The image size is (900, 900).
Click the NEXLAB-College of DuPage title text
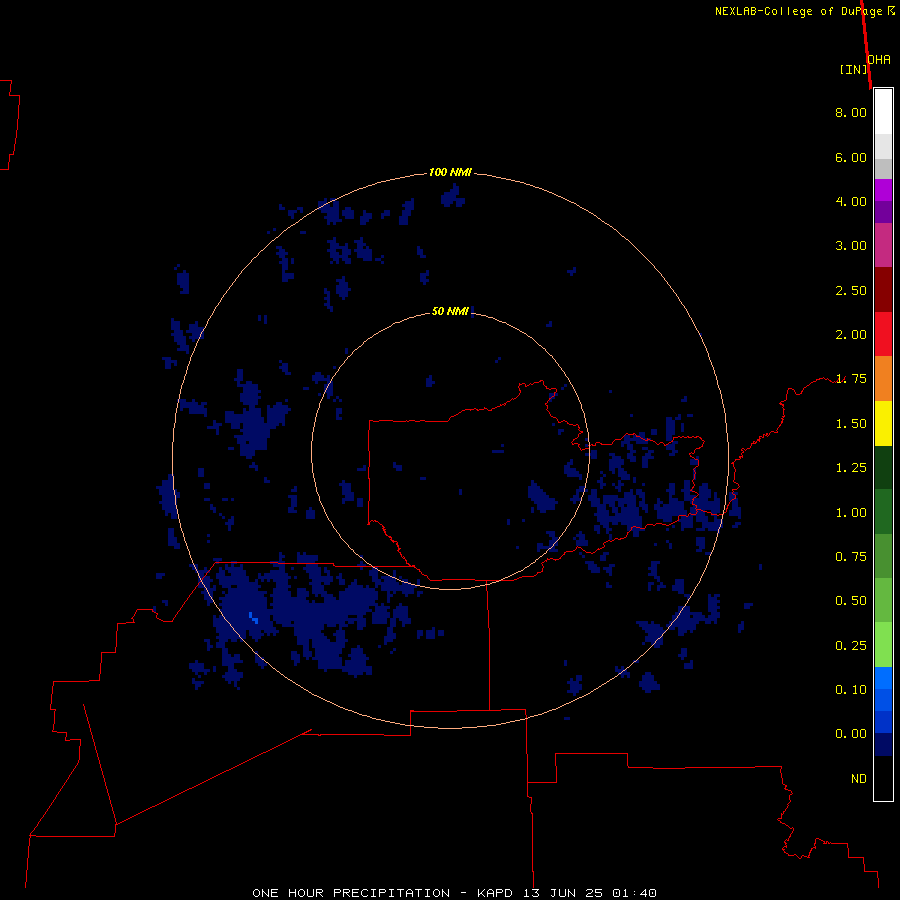click(x=798, y=11)
